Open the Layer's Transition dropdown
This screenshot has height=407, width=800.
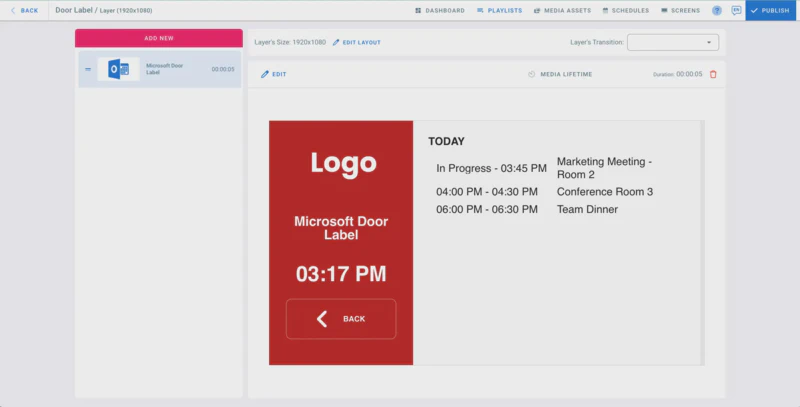coord(673,43)
